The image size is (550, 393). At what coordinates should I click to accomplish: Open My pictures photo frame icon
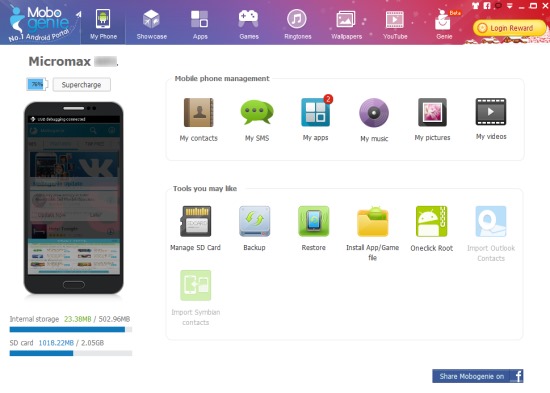[432, 112]
